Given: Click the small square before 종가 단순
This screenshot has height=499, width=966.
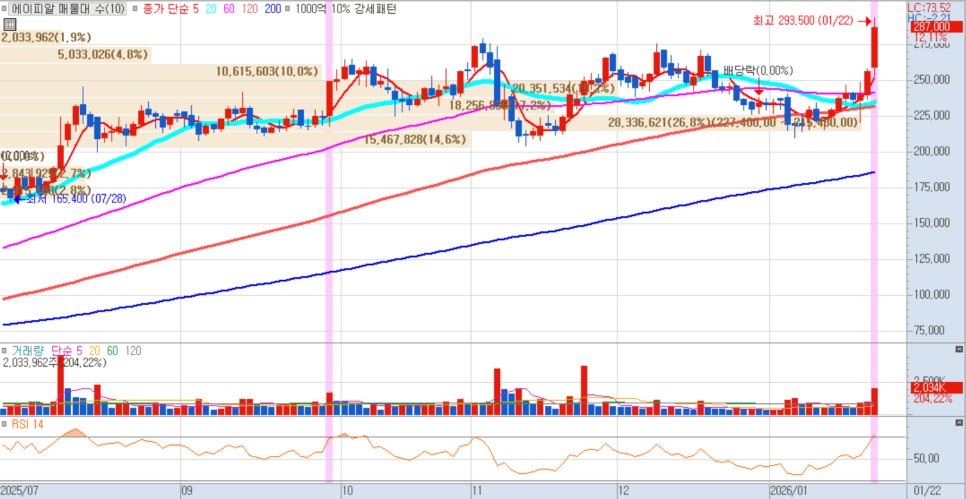Looking at the screenshot, I should point(135,9).
